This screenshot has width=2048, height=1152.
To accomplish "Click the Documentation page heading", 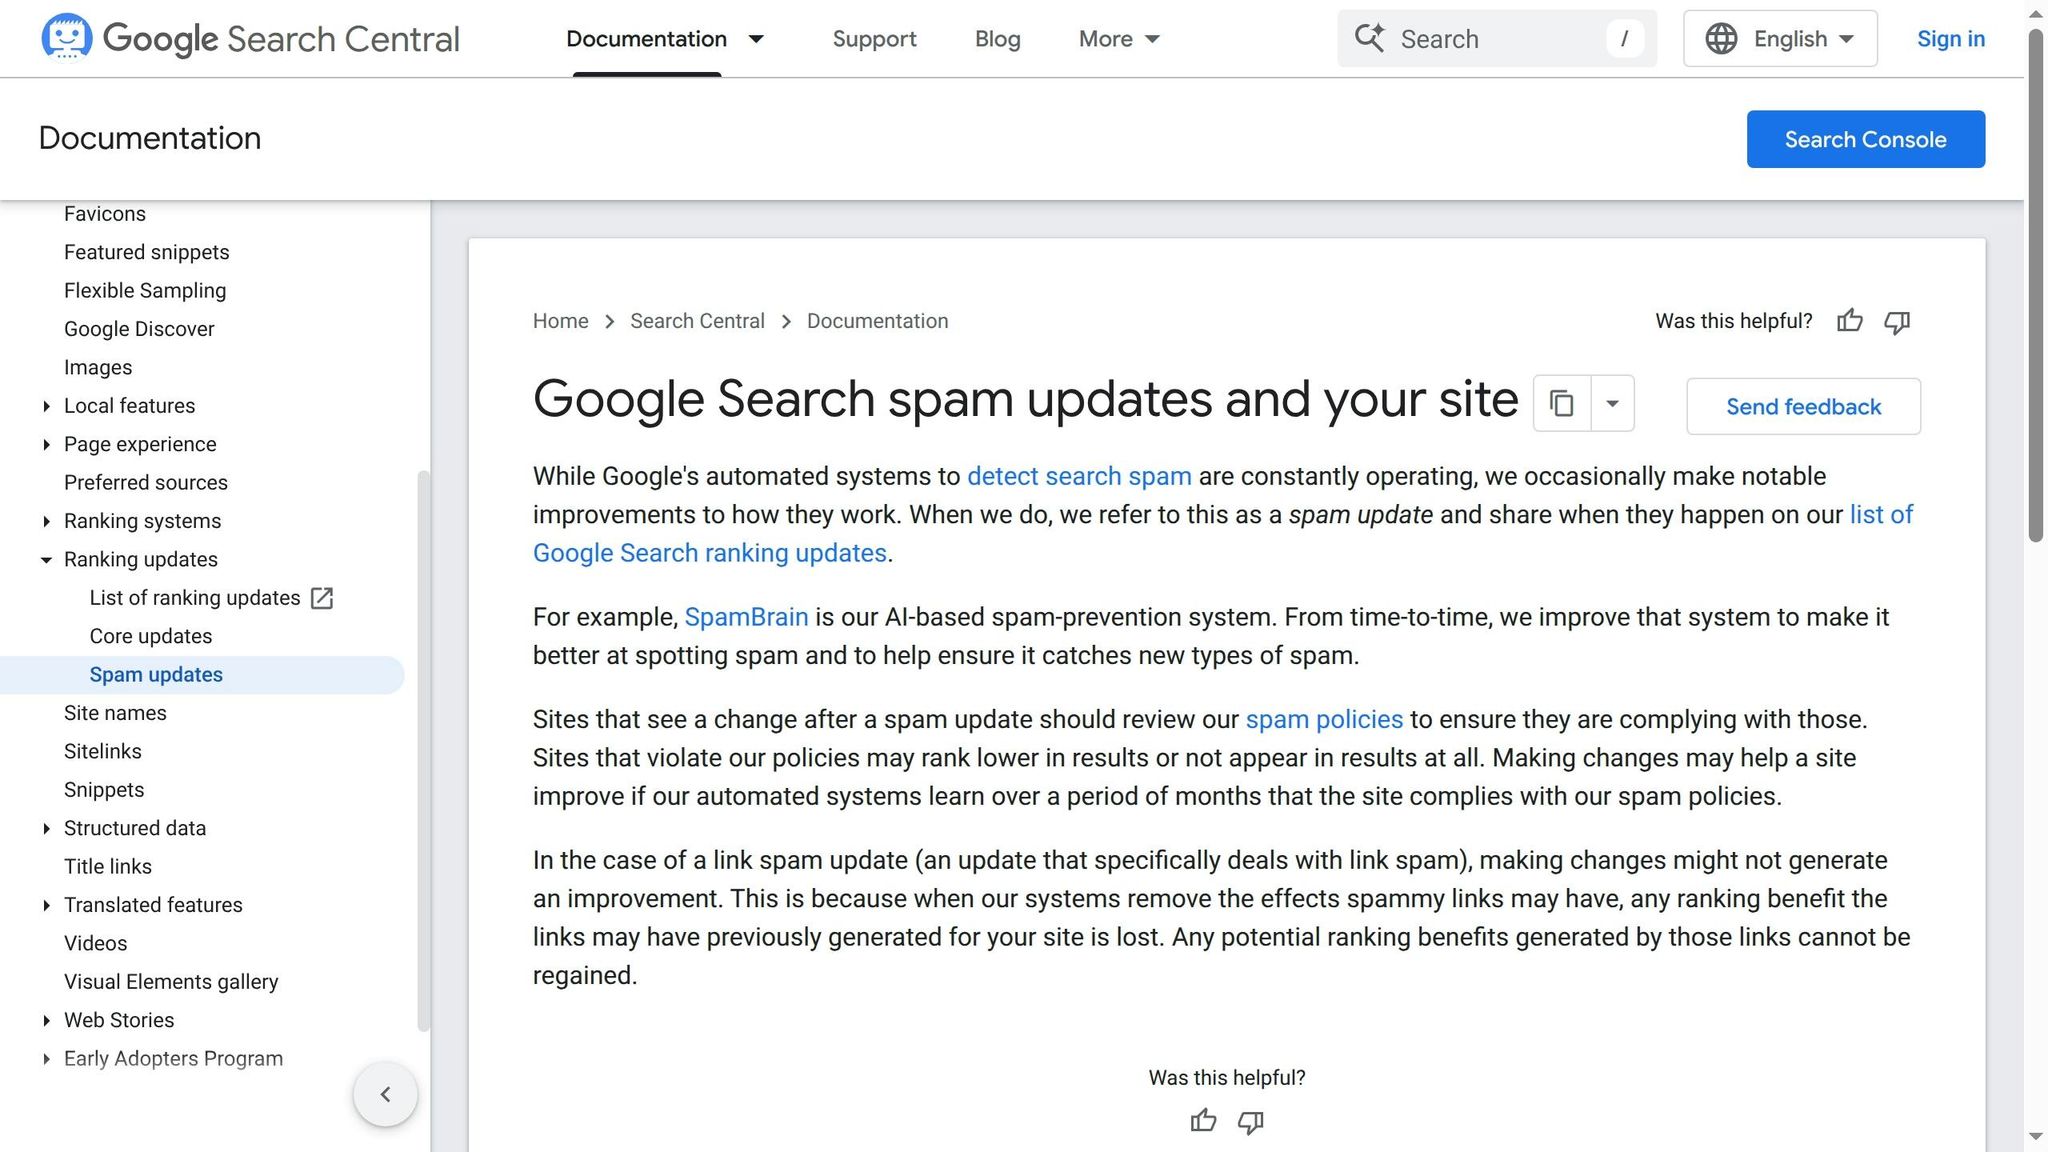I will click(x=150, y=138).
